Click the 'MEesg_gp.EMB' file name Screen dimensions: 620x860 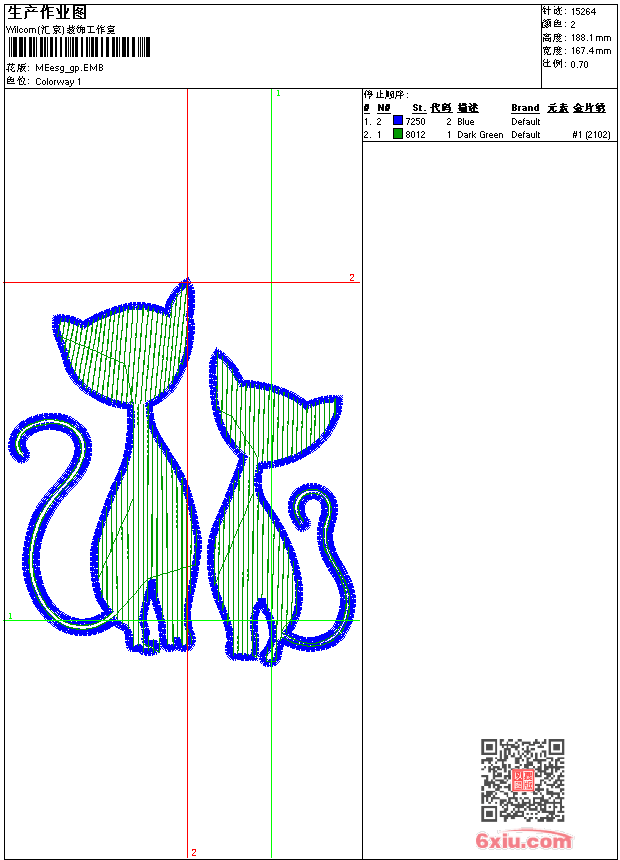[x=69, y=68]
